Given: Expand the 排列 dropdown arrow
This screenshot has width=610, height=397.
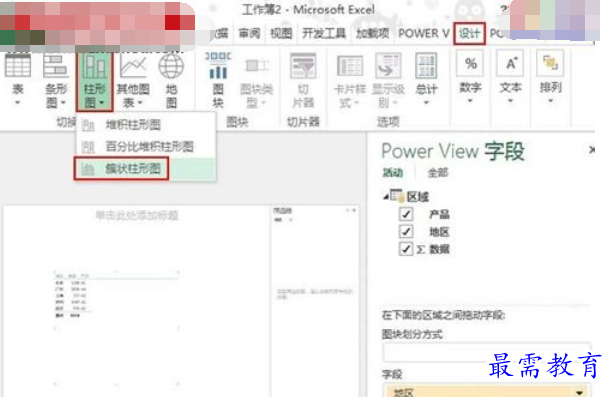Looking at the screenshot, I should point(550,101).
